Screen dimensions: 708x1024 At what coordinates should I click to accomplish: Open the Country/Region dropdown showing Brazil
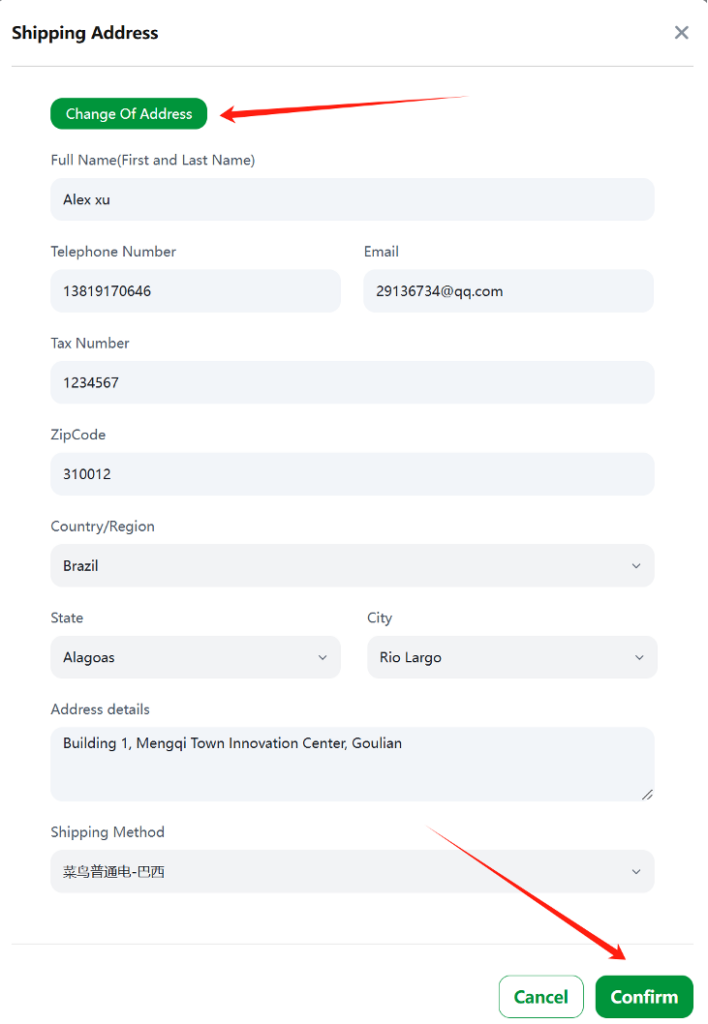tap(352, 566)
